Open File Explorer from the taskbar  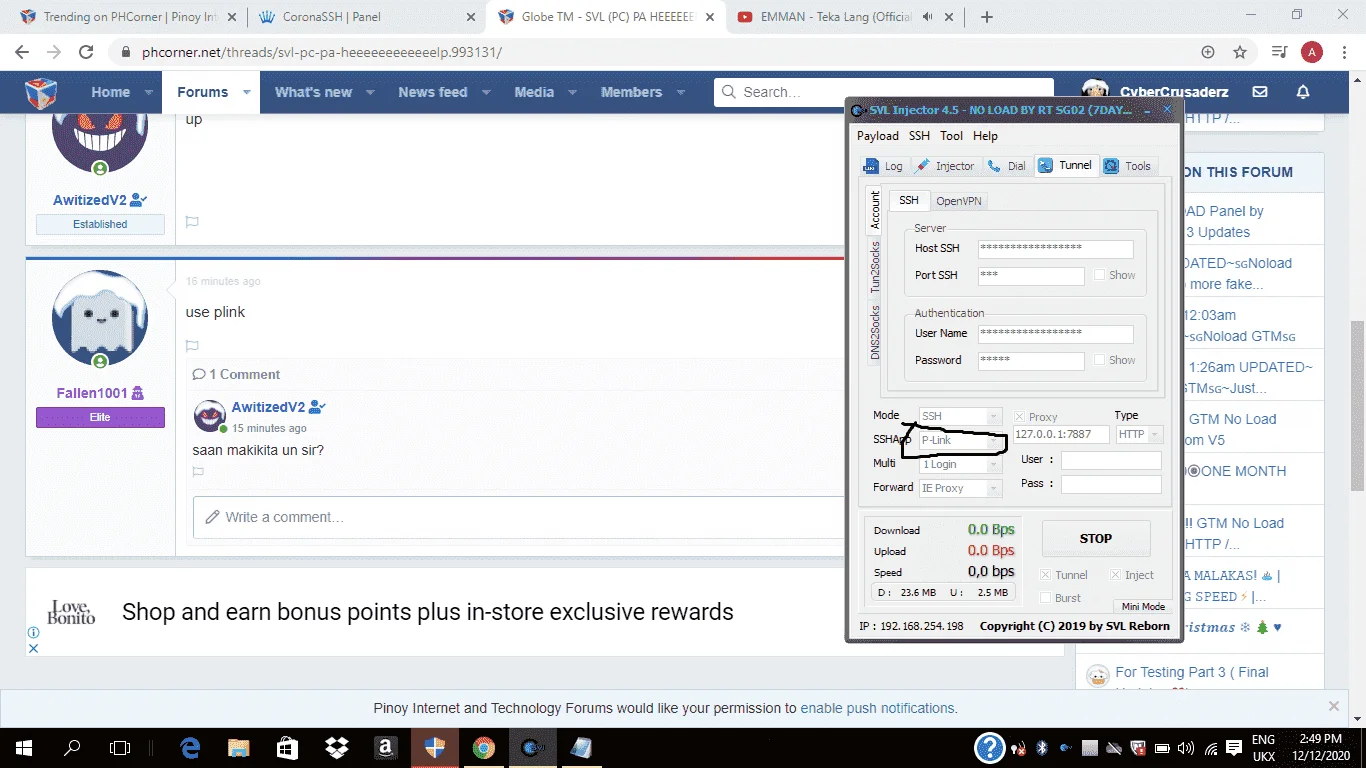238,747
